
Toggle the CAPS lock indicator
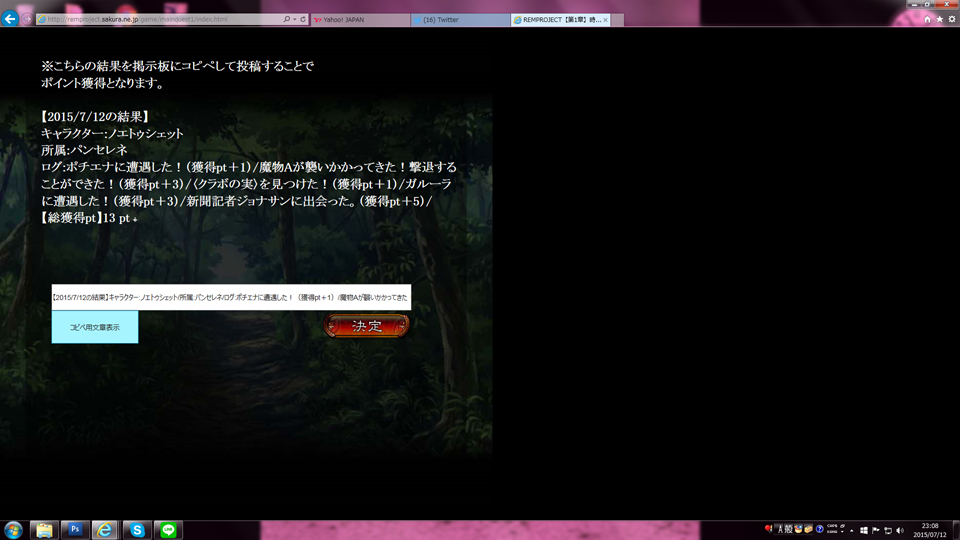pos(832,526)
